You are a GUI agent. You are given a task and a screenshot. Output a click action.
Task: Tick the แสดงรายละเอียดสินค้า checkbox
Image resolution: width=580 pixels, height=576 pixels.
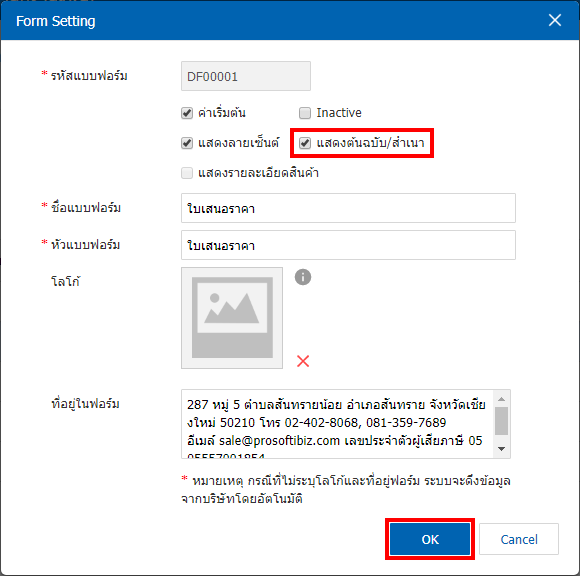pos(187,173)
